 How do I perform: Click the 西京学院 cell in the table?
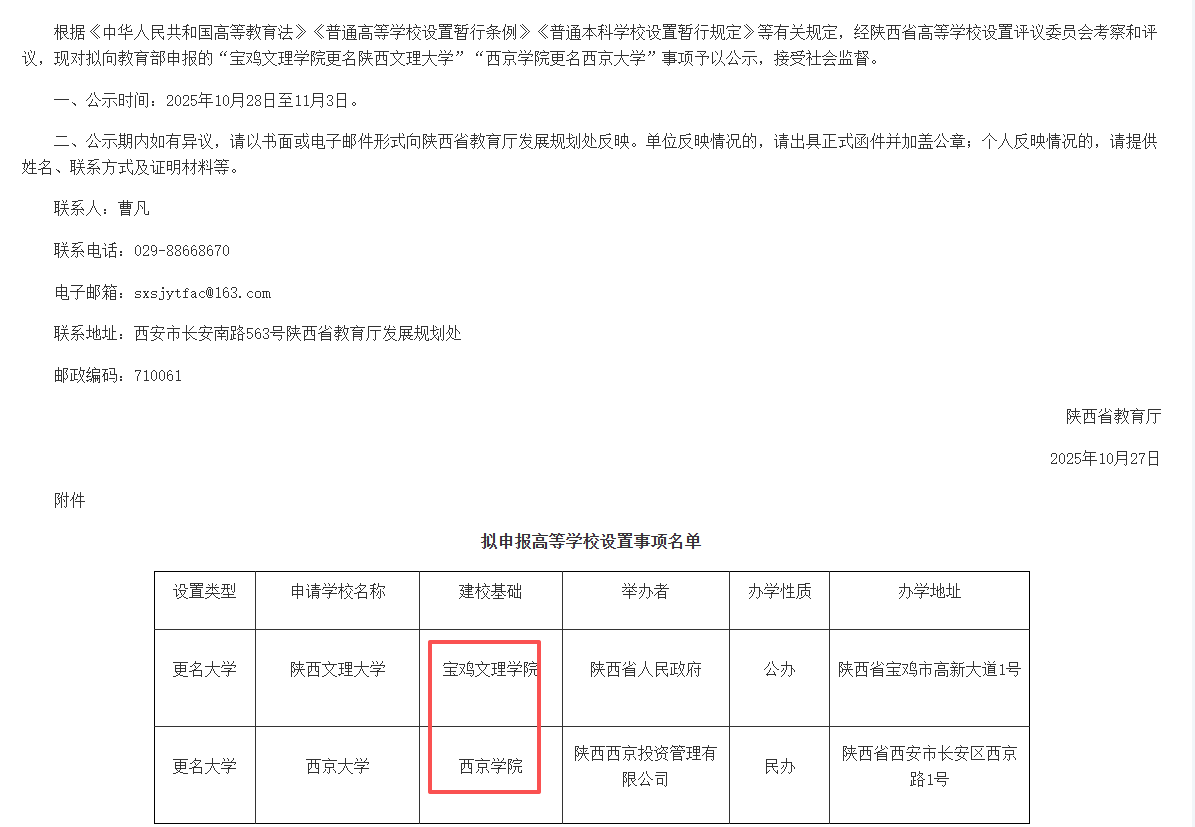click(490, 766)
